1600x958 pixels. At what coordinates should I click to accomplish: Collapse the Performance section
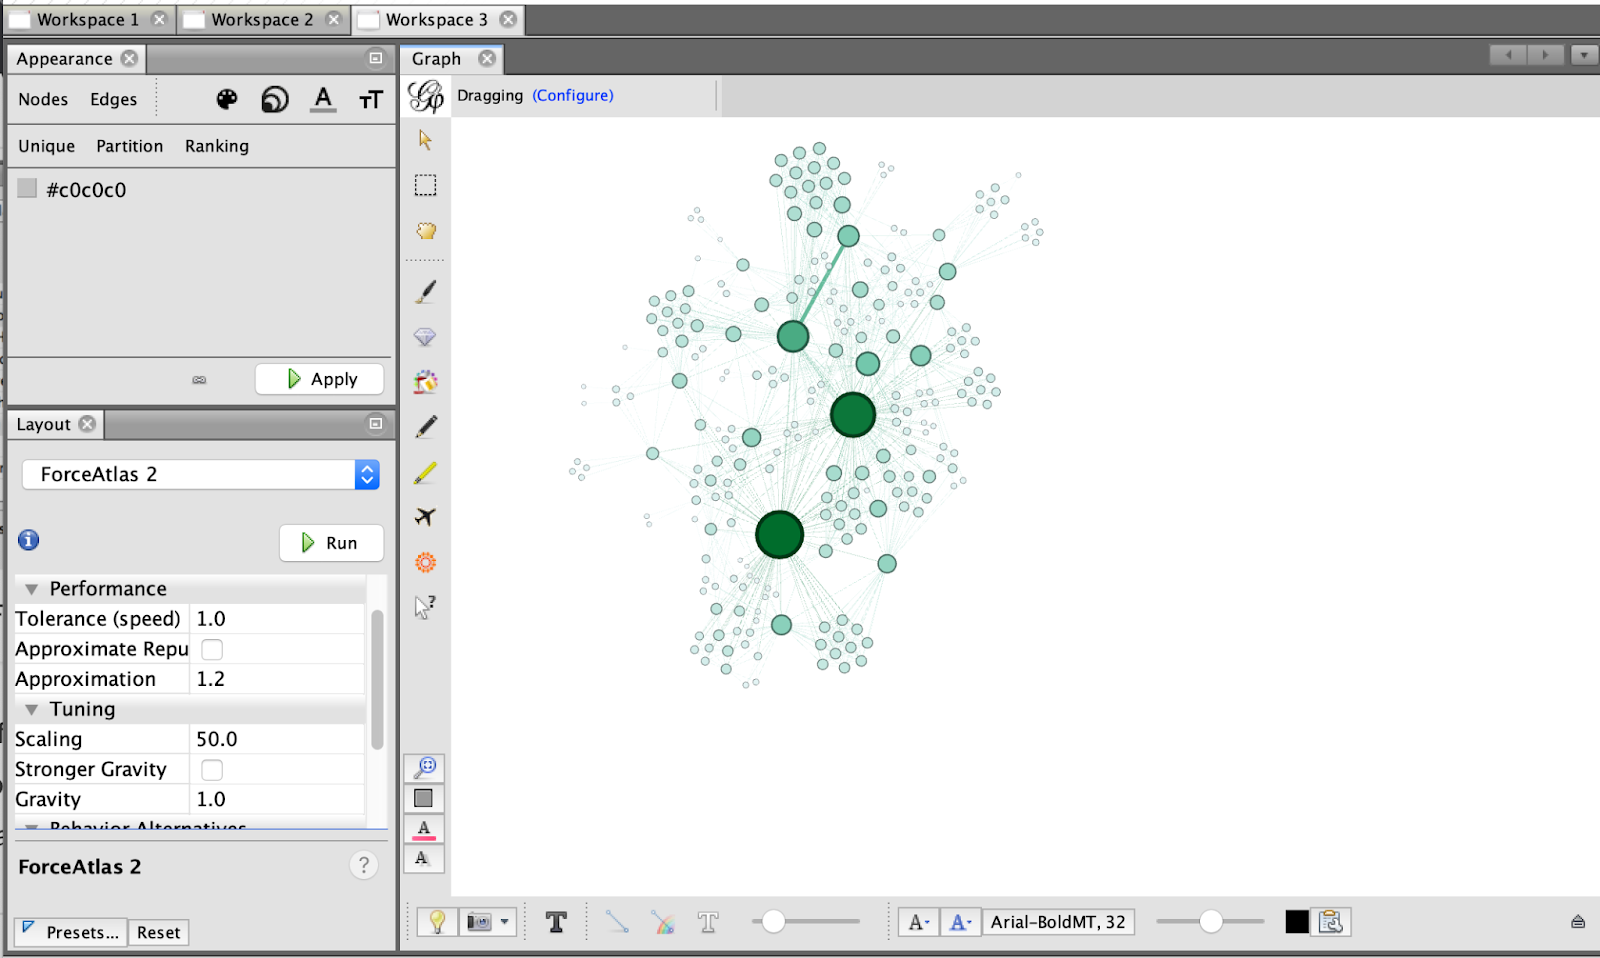[x=32, y=589]
